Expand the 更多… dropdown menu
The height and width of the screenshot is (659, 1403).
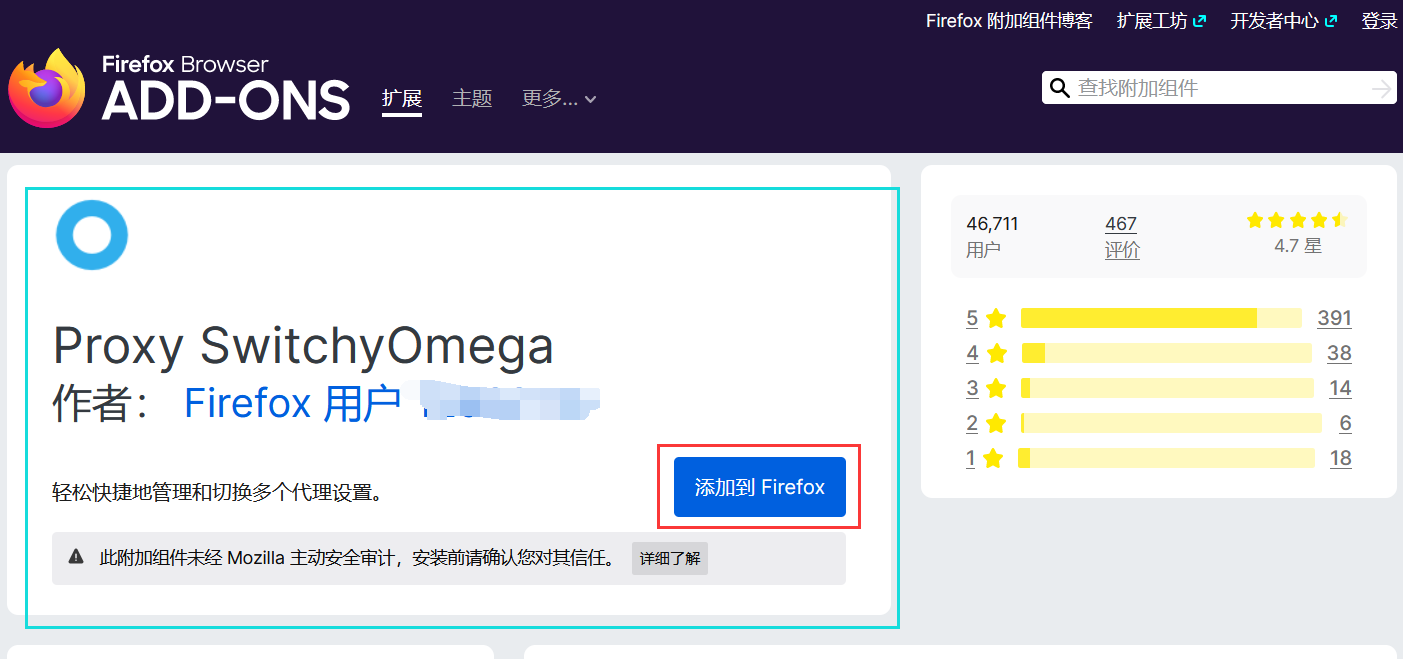click(x=559, y=98)
